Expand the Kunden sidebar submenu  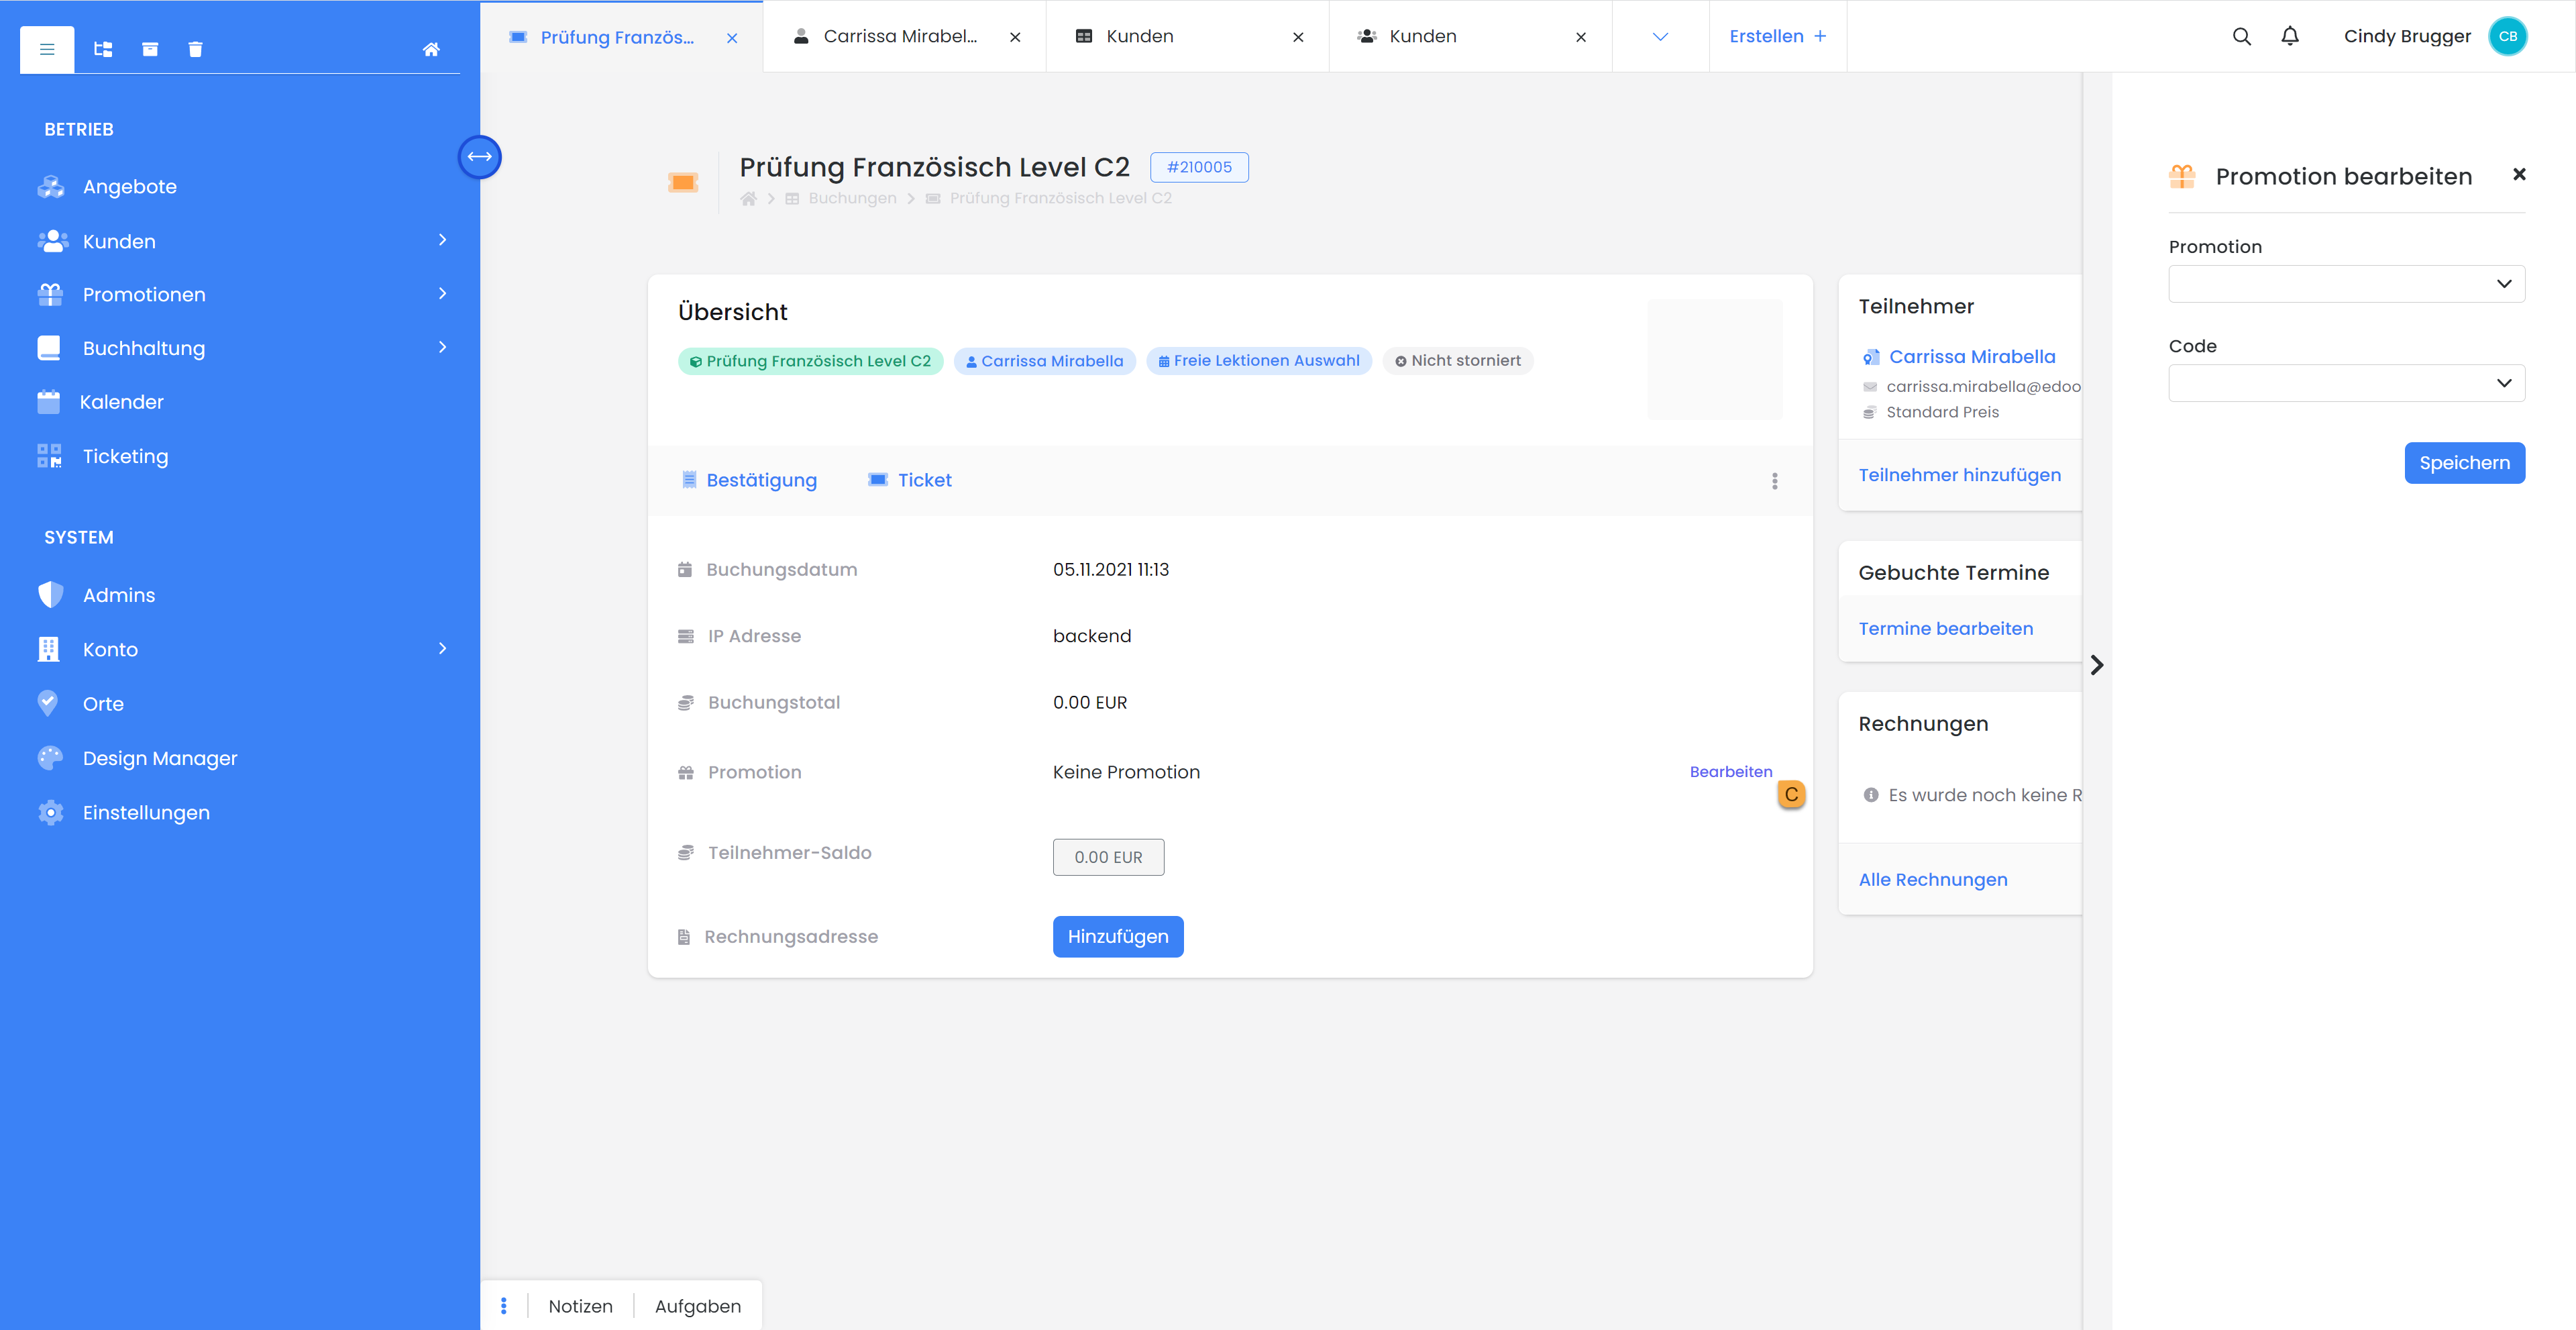point(442,240)
